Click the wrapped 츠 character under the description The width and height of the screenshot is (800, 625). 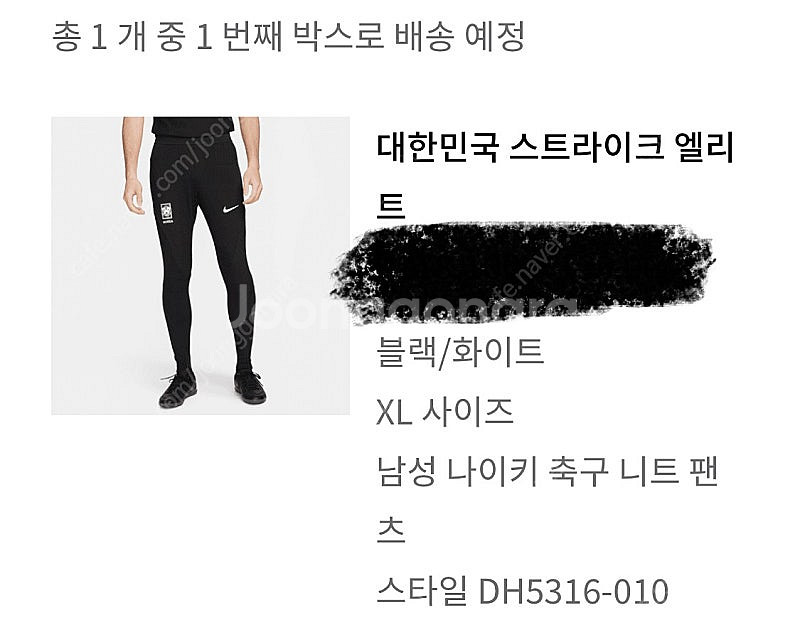390,530
